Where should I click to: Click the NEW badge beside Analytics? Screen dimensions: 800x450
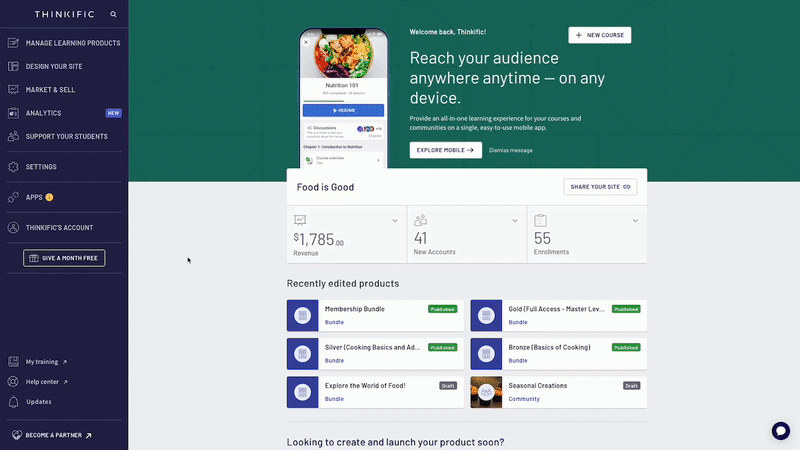point(113,113)
